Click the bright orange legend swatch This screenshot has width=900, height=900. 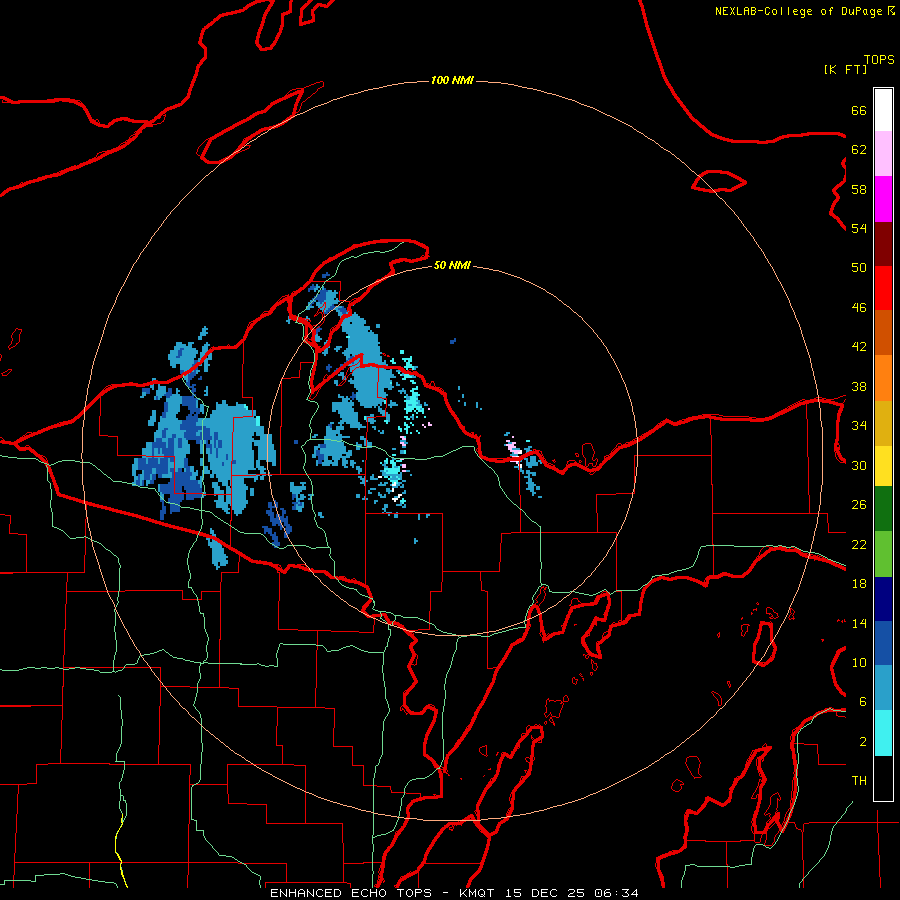883,378
